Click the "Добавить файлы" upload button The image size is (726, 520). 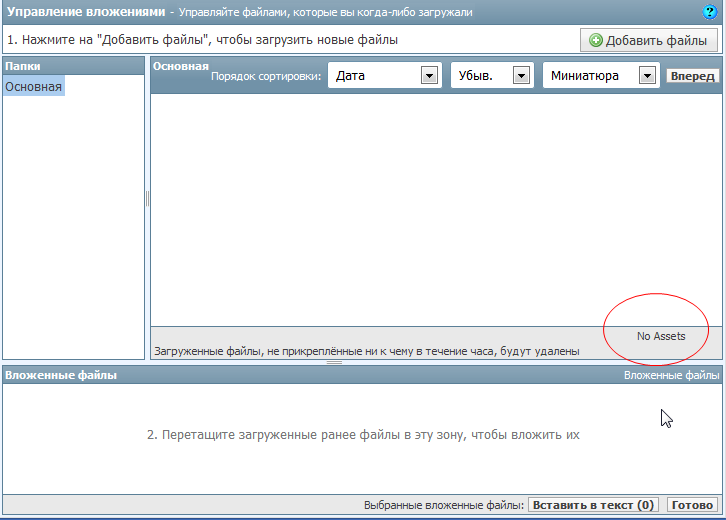pyautogui.click(x=649, y=40)
